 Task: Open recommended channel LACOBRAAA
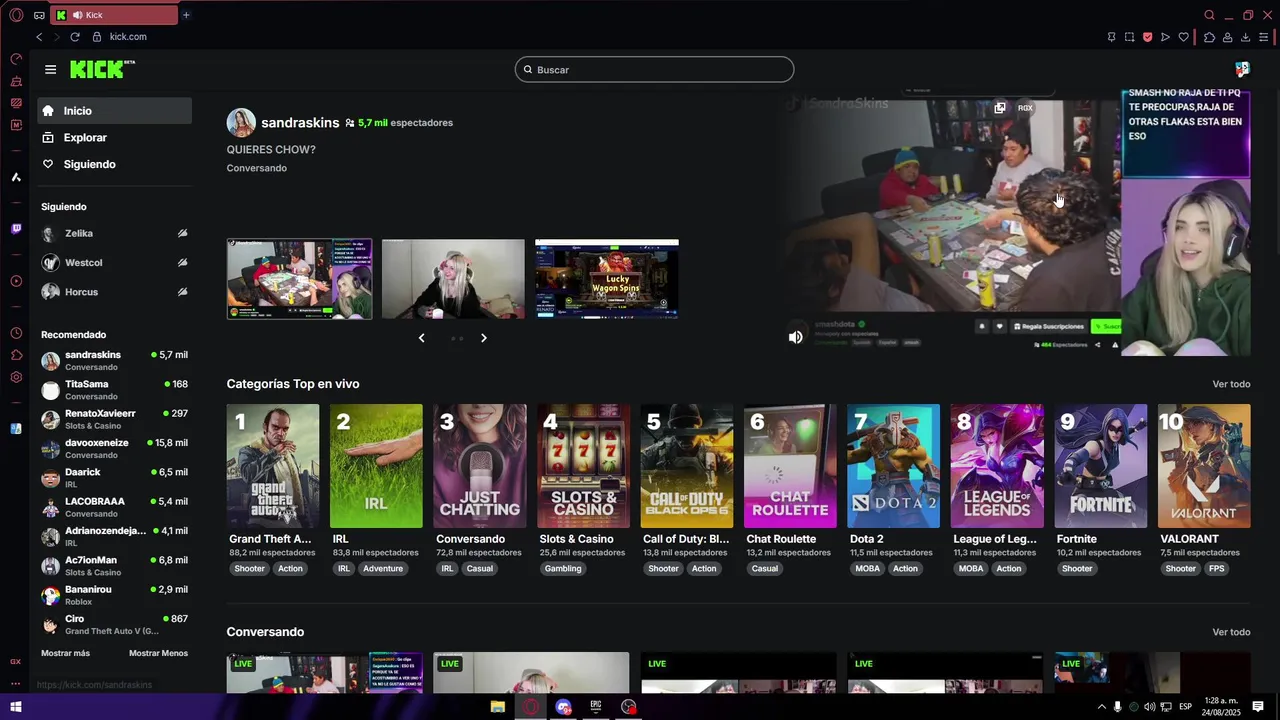114,507
